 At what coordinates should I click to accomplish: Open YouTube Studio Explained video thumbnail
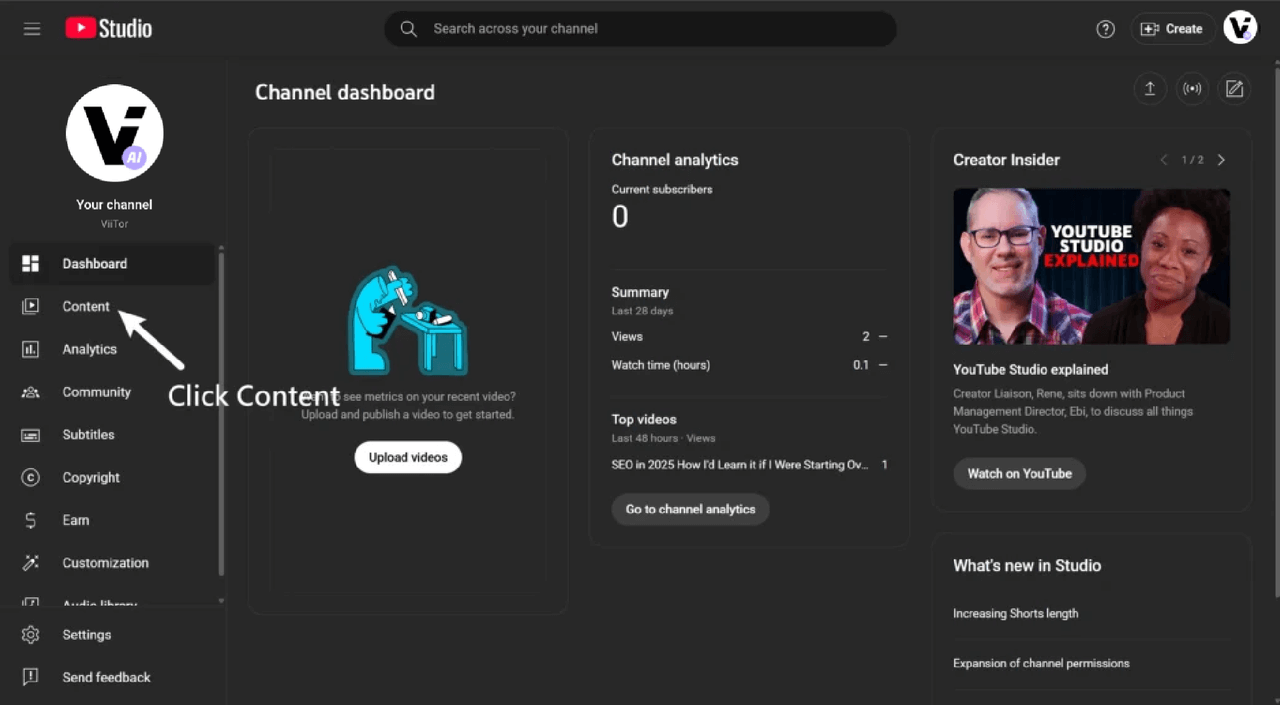point(1091,266)
